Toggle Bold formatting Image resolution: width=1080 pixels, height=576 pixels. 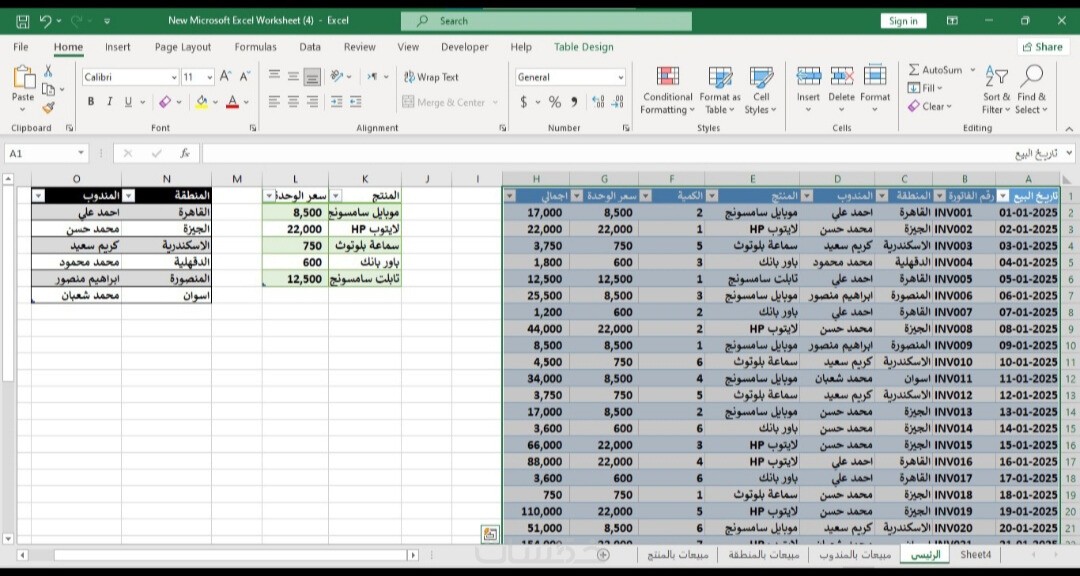pos(90,102)
